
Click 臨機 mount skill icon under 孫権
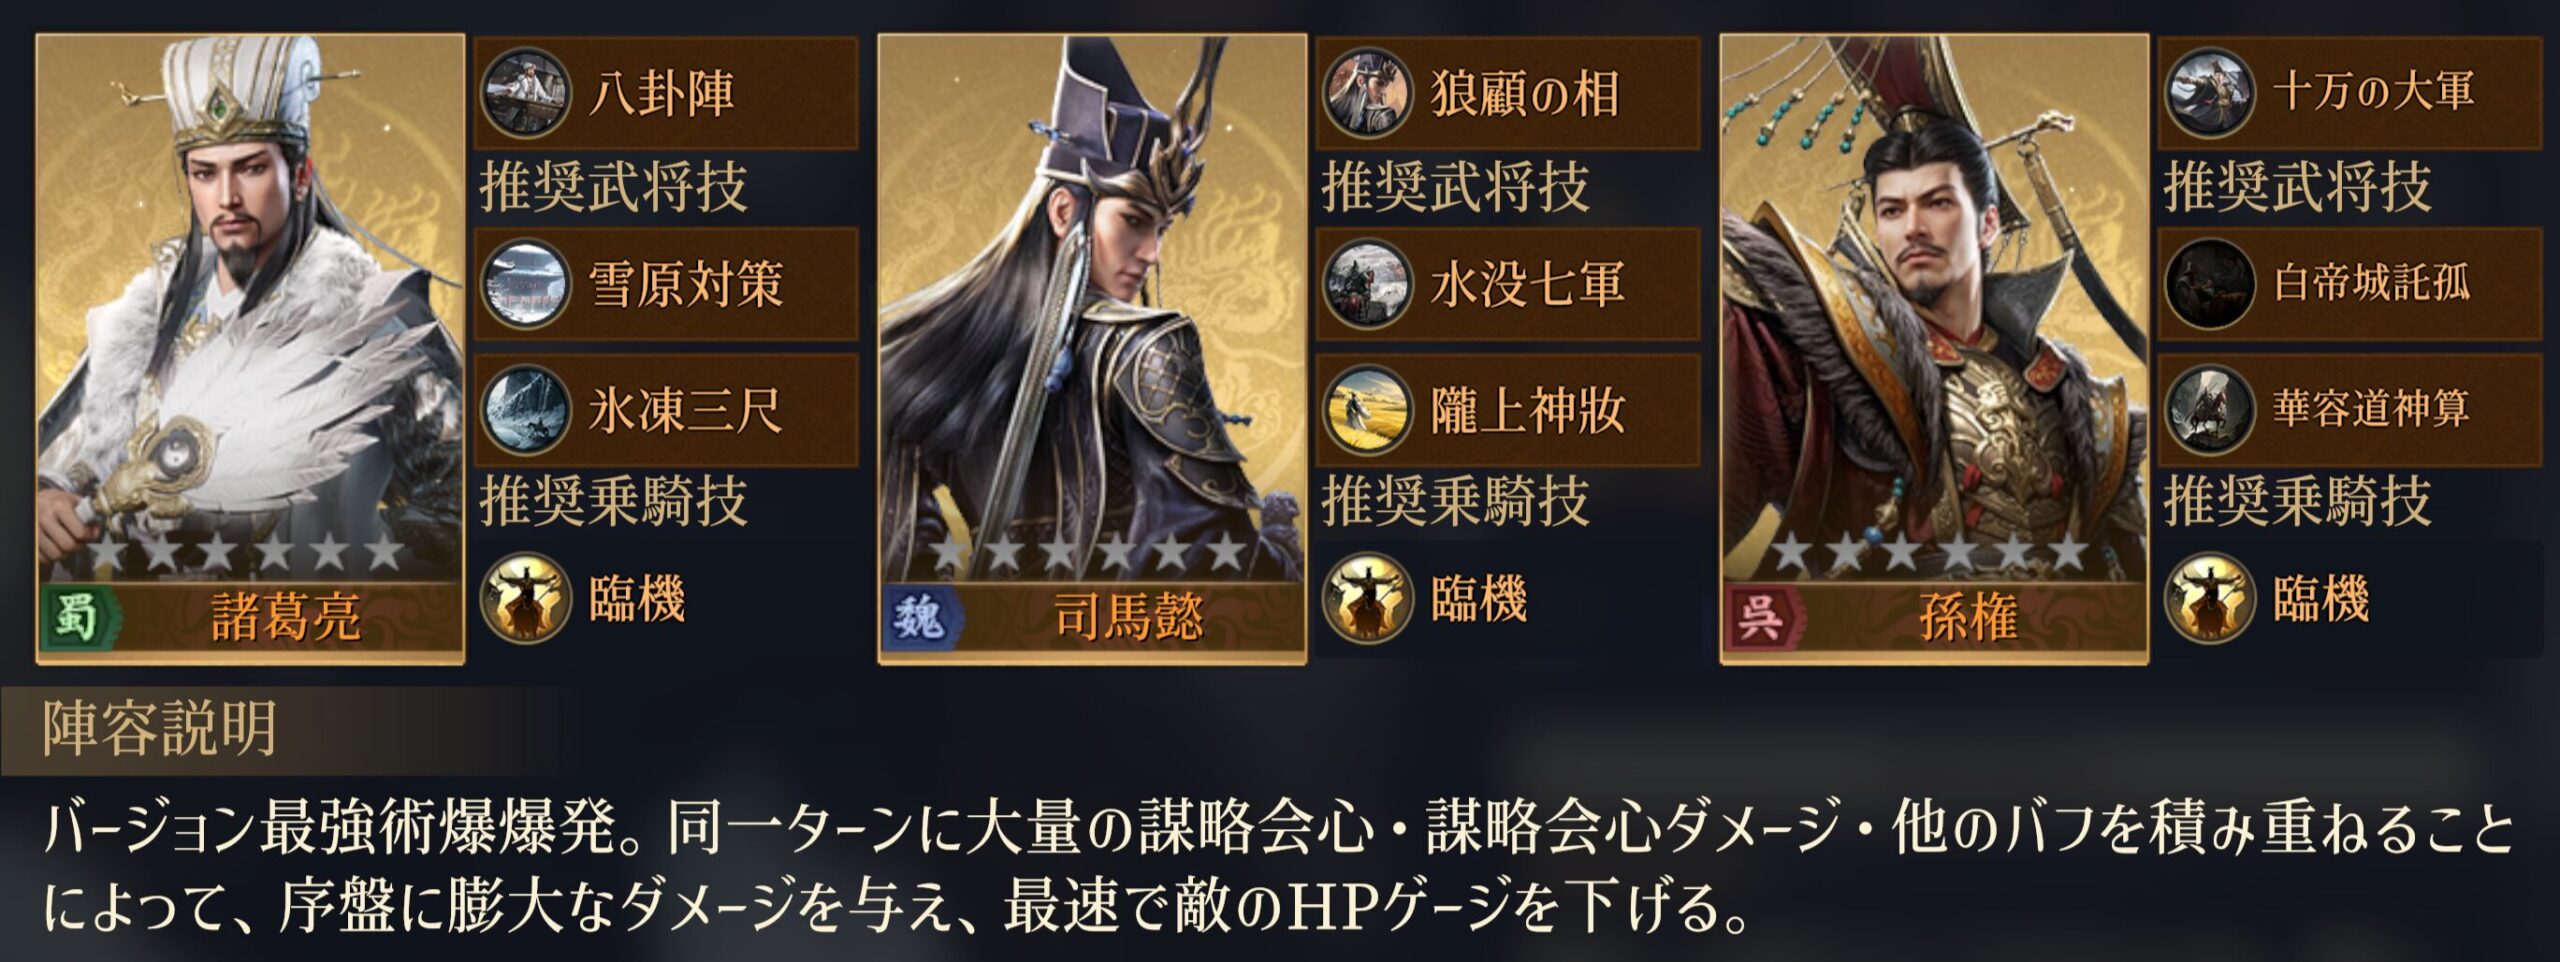click(x=2210, y=599)
